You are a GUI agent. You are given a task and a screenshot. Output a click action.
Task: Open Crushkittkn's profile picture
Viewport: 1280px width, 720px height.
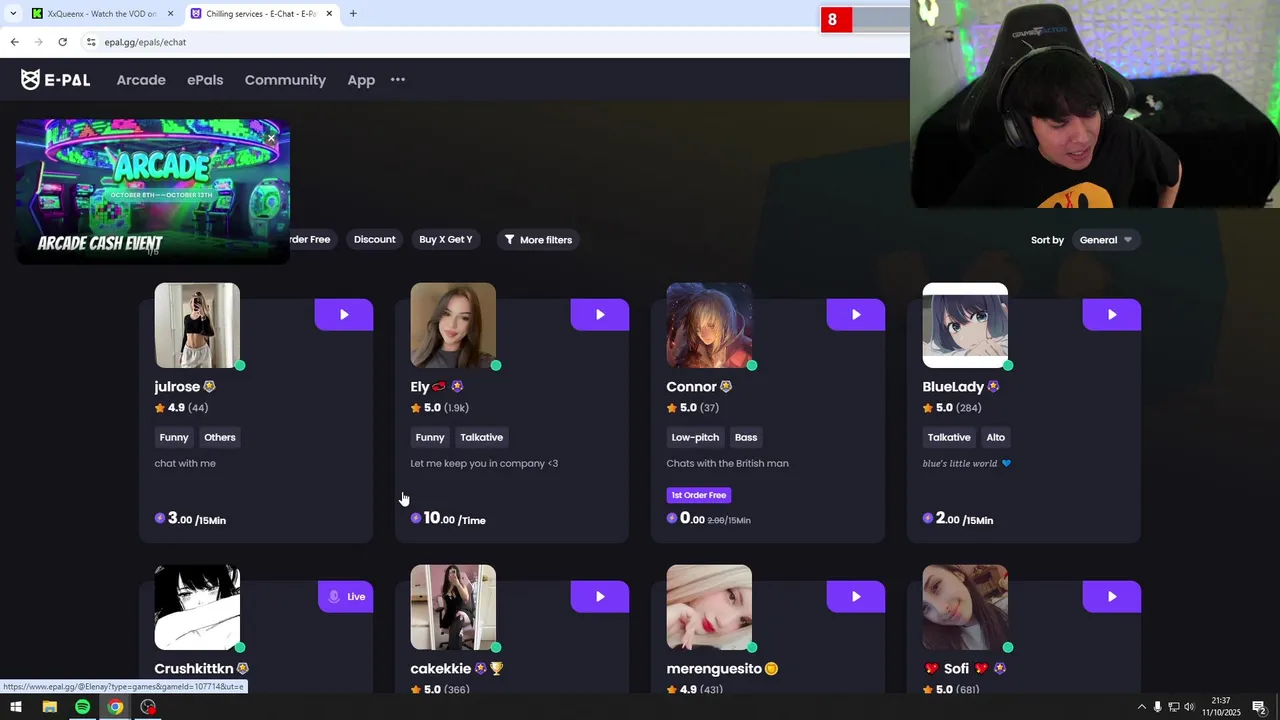[197, 607]
